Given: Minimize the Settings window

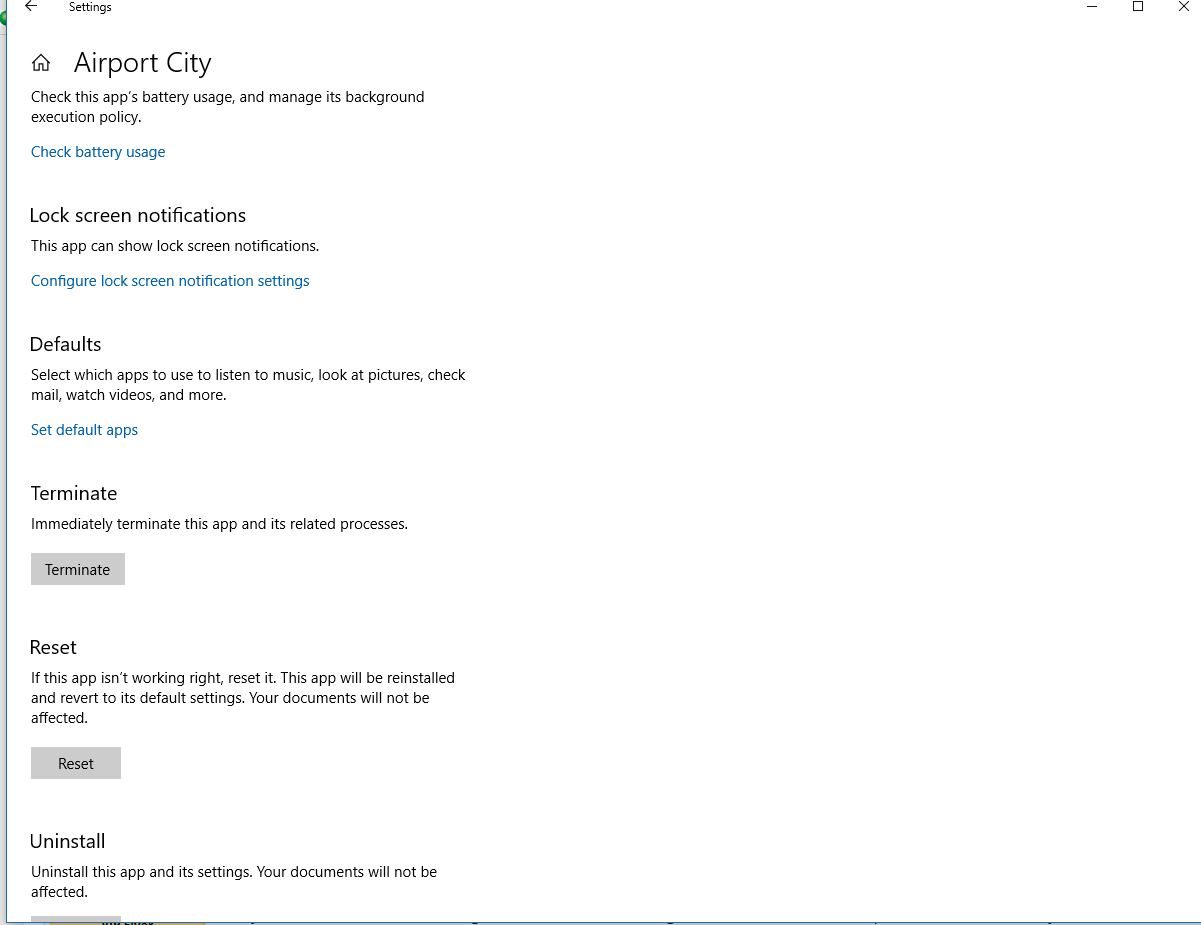Looking at the screenshot, I should click(1091, 7).
